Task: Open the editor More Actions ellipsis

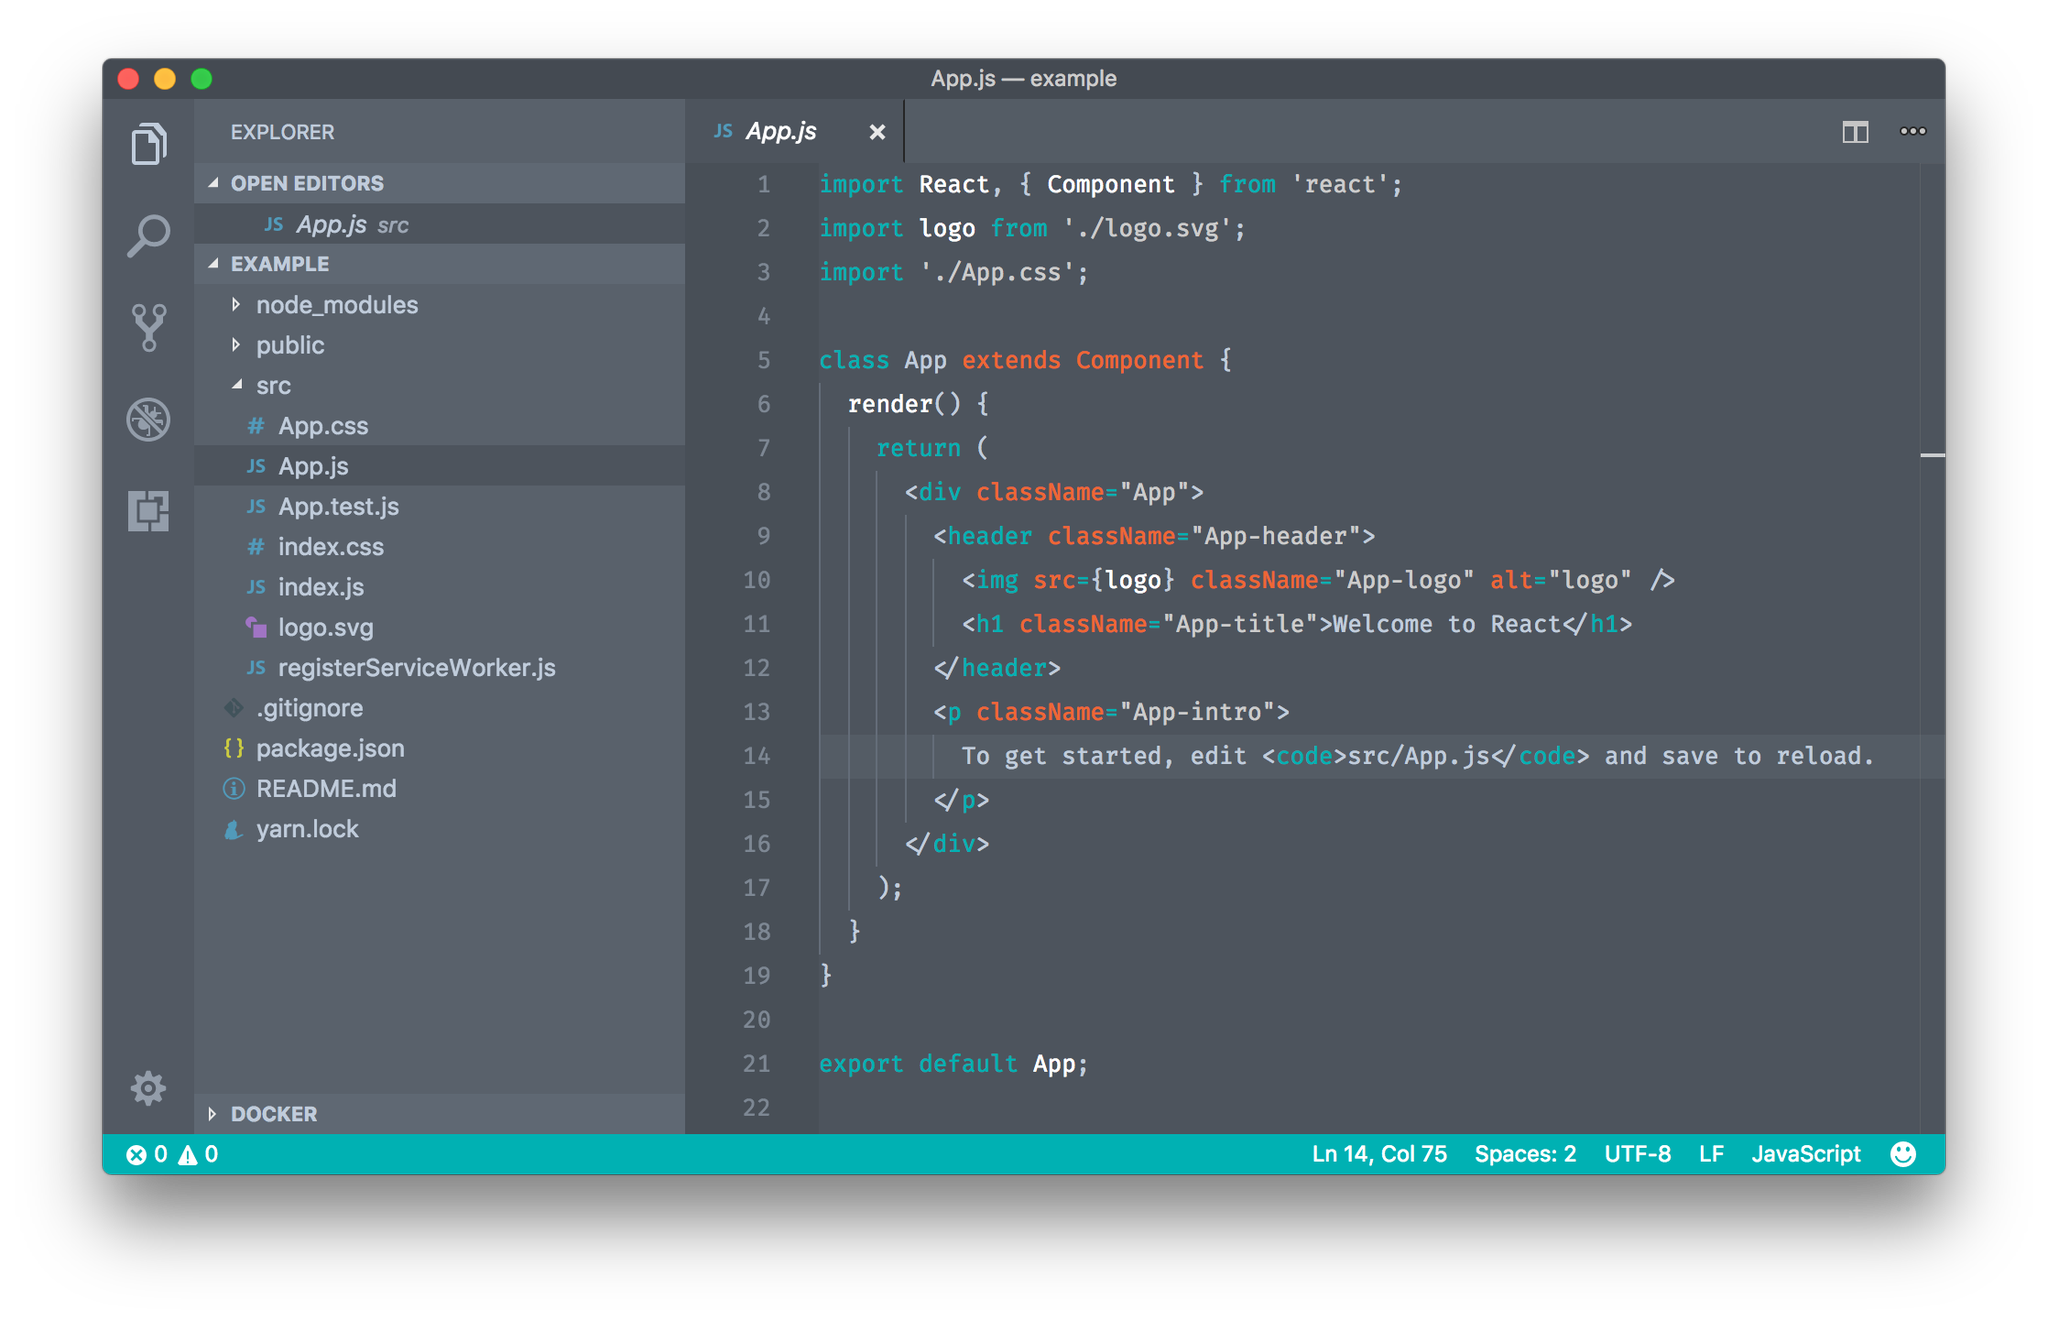Action: click(x=1913, y=131)
